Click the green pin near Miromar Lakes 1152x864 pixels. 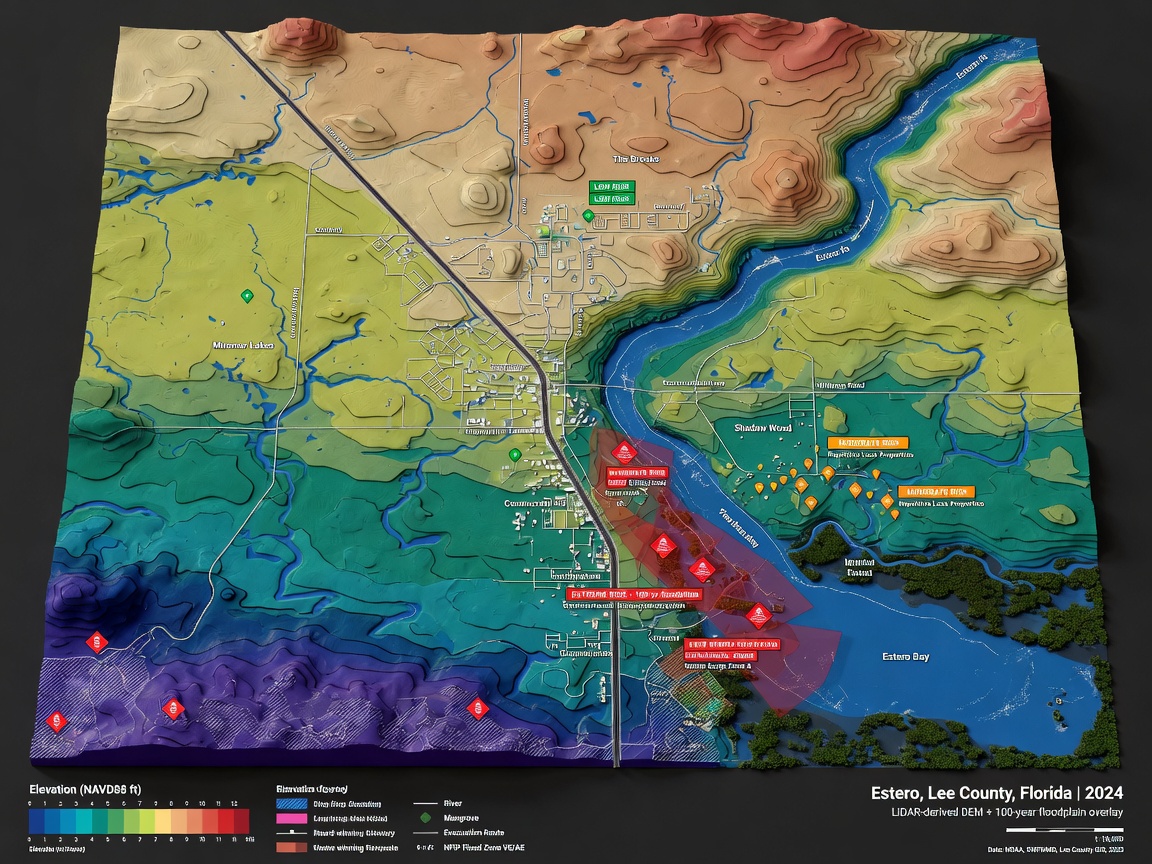click(247, 296)
